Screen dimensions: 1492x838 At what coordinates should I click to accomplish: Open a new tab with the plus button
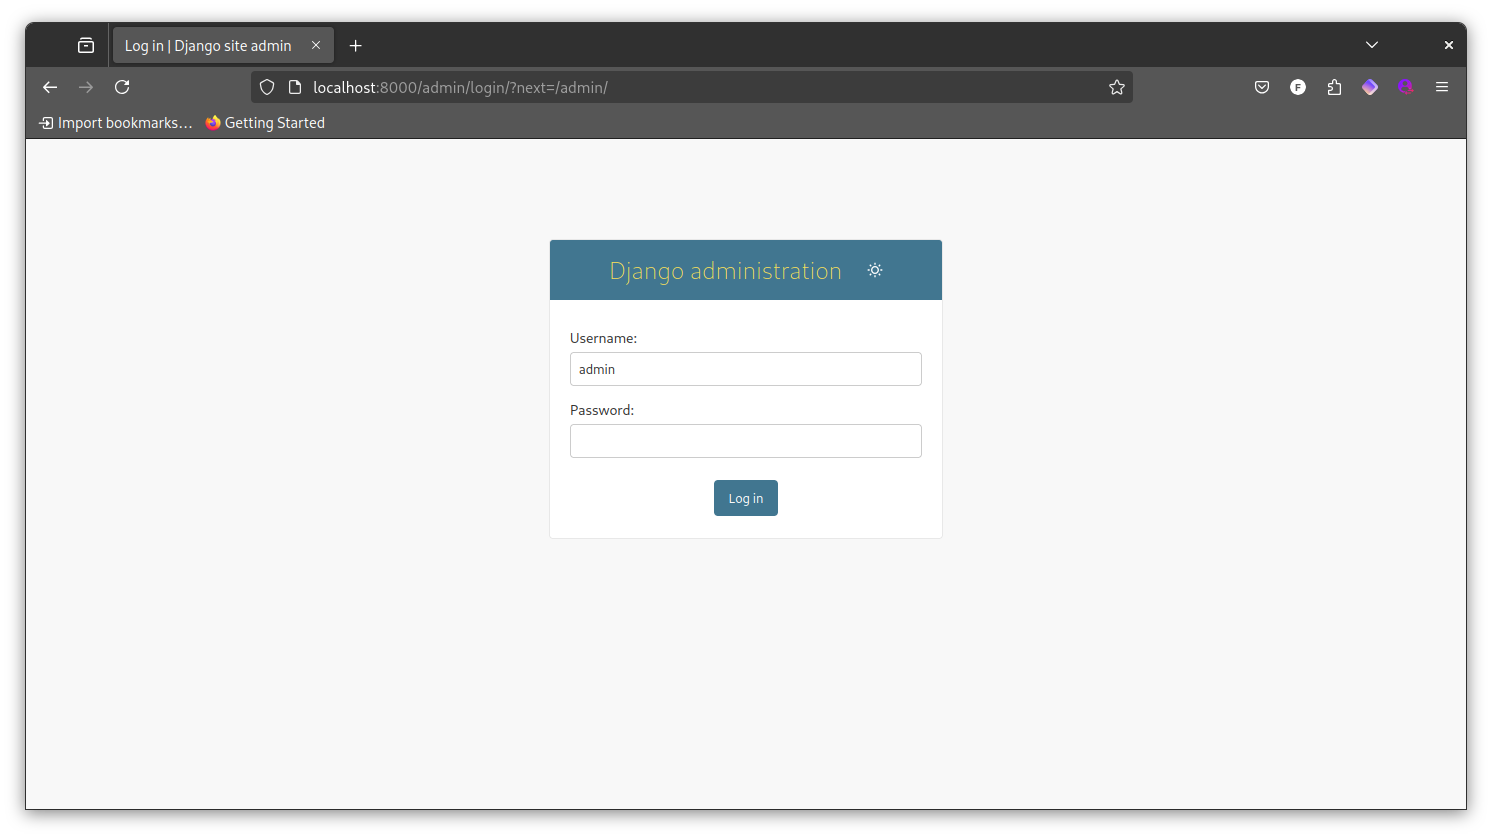pyautogui.click(x=355, y=46)
